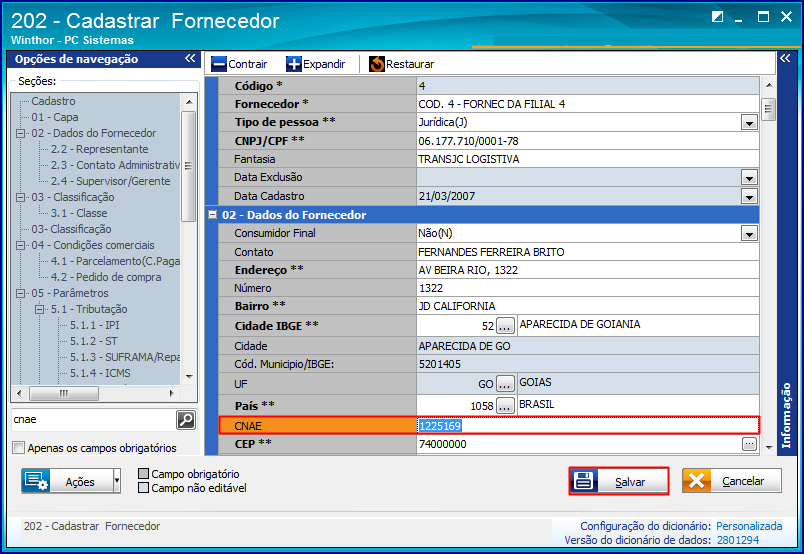Image resolution: width=804 pixels, height=554 pixels.
Task: Select 2.4 - Supervisor/Gerente tree item
Action: click(110, 181)
